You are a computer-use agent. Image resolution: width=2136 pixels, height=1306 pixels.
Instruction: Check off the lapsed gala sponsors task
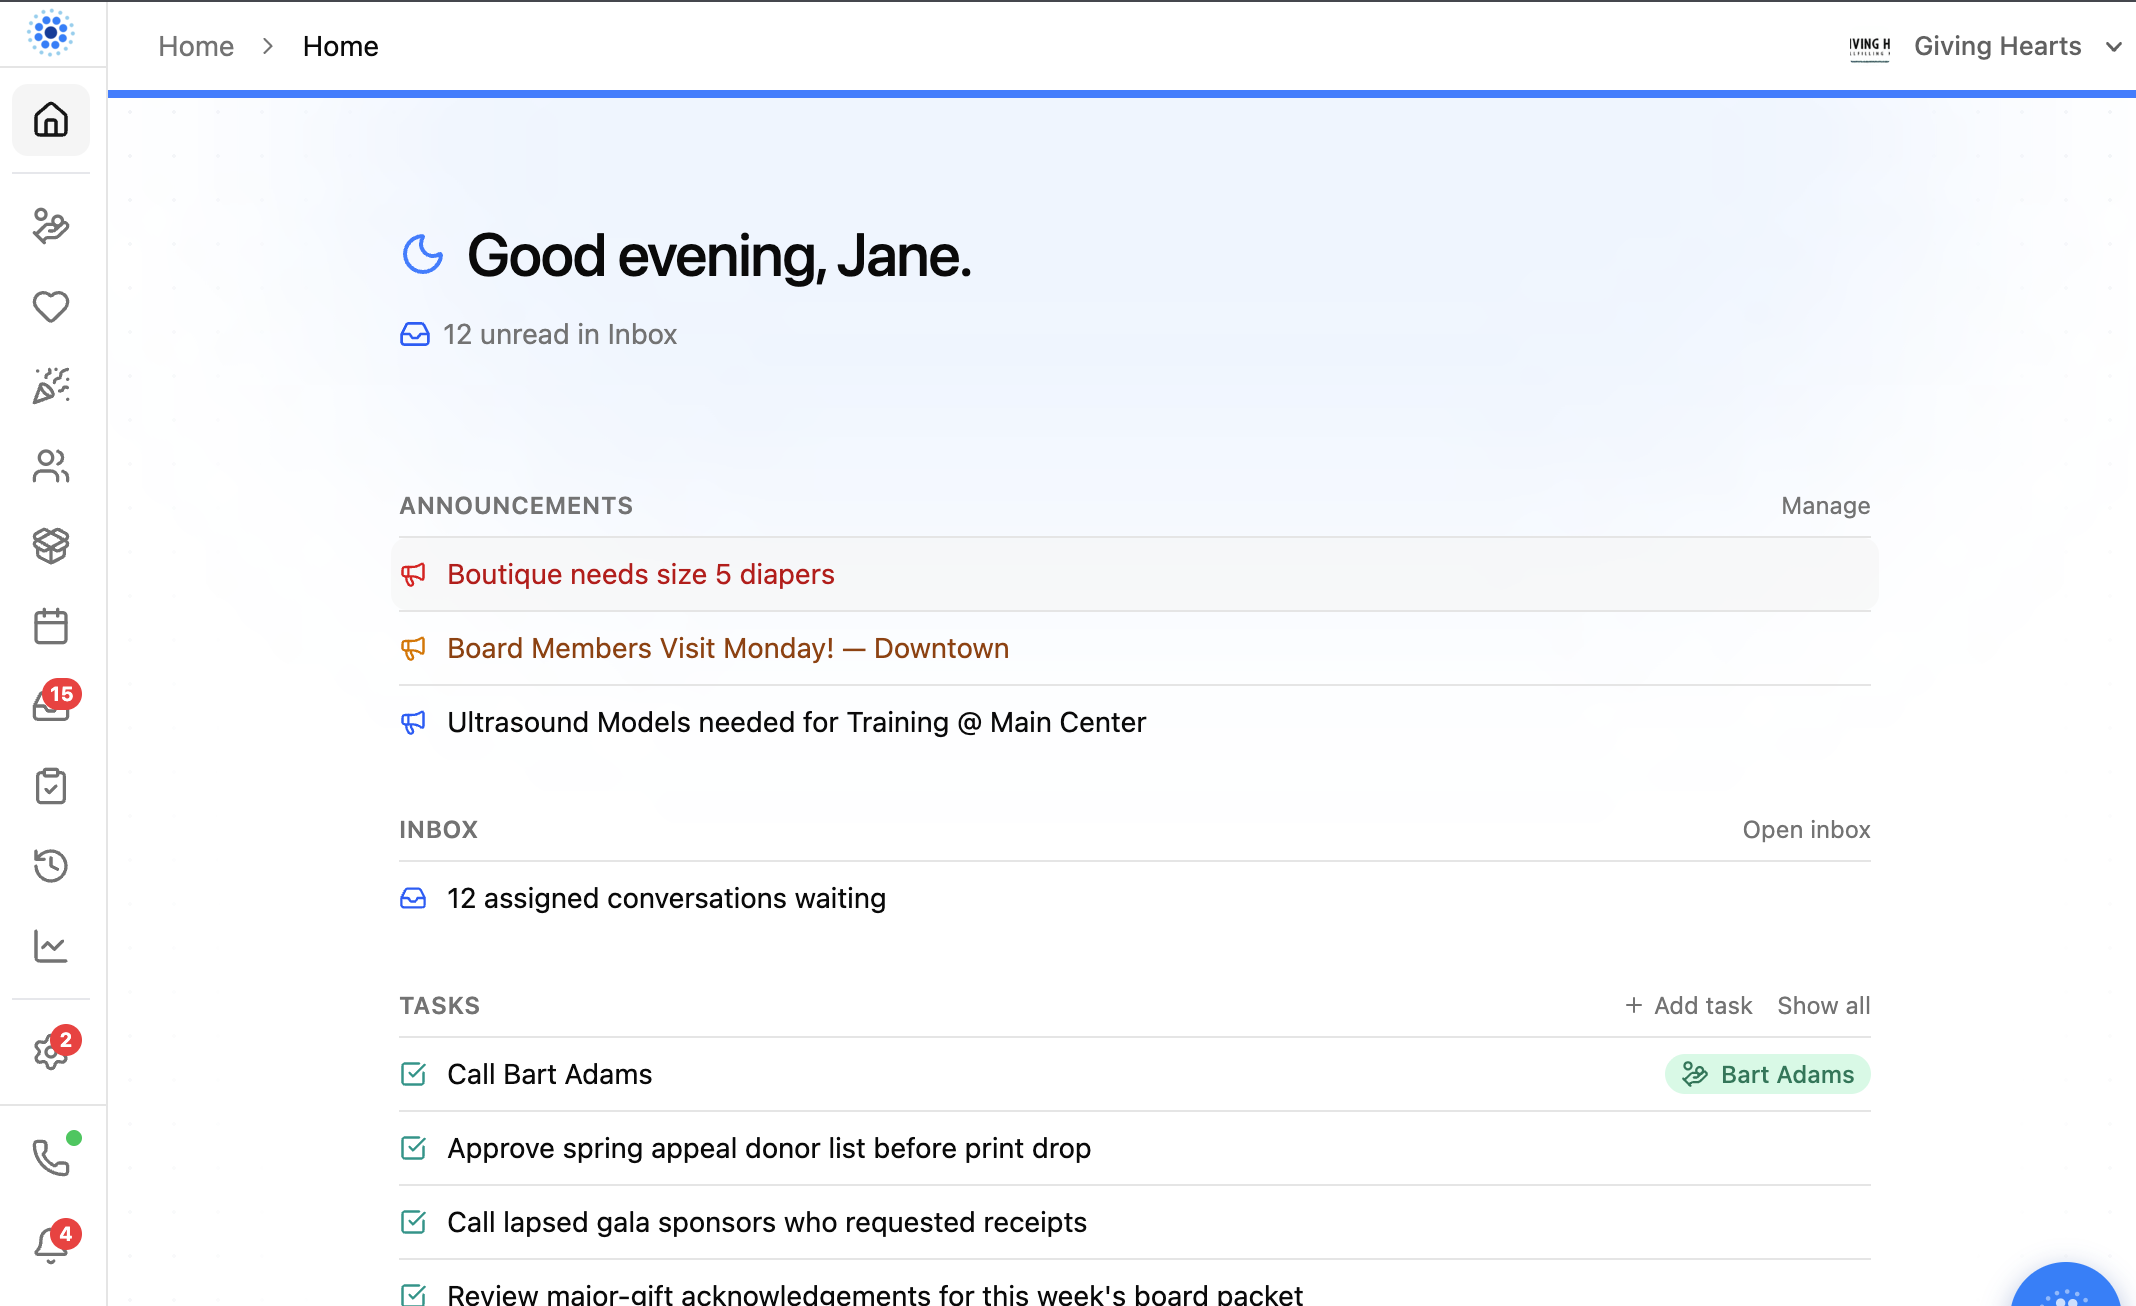pyautogui.click(x=413, y=1222)
